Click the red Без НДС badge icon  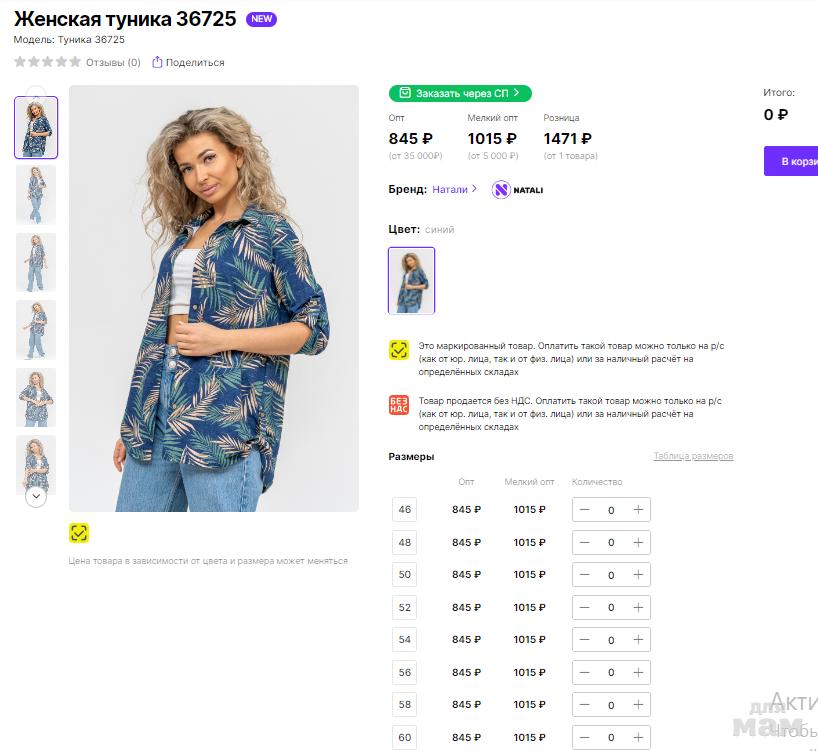point(399,405)
